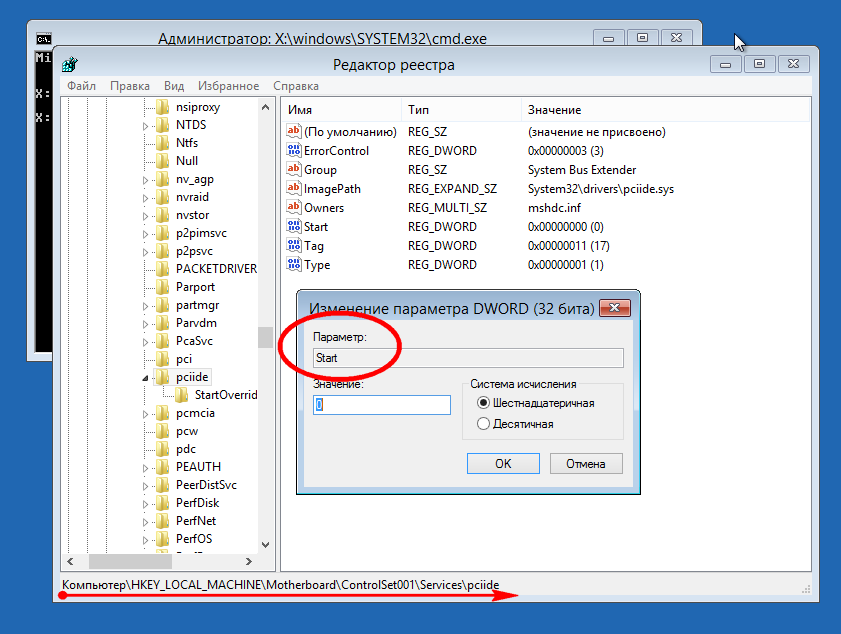Image resolution: width=841 pixels, height=634 pixels.
Task: Close the DWORD edit dialog
Action: (615, 308)
